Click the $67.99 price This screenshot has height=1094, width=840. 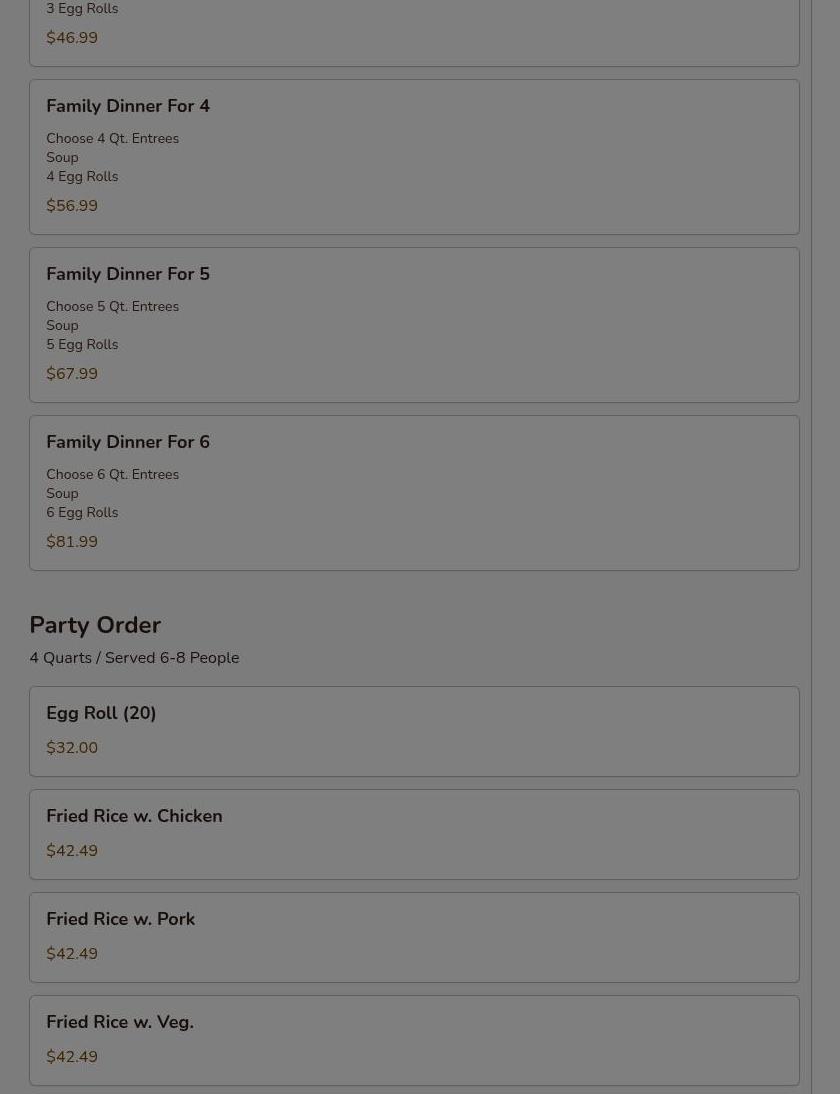(72, 374)
